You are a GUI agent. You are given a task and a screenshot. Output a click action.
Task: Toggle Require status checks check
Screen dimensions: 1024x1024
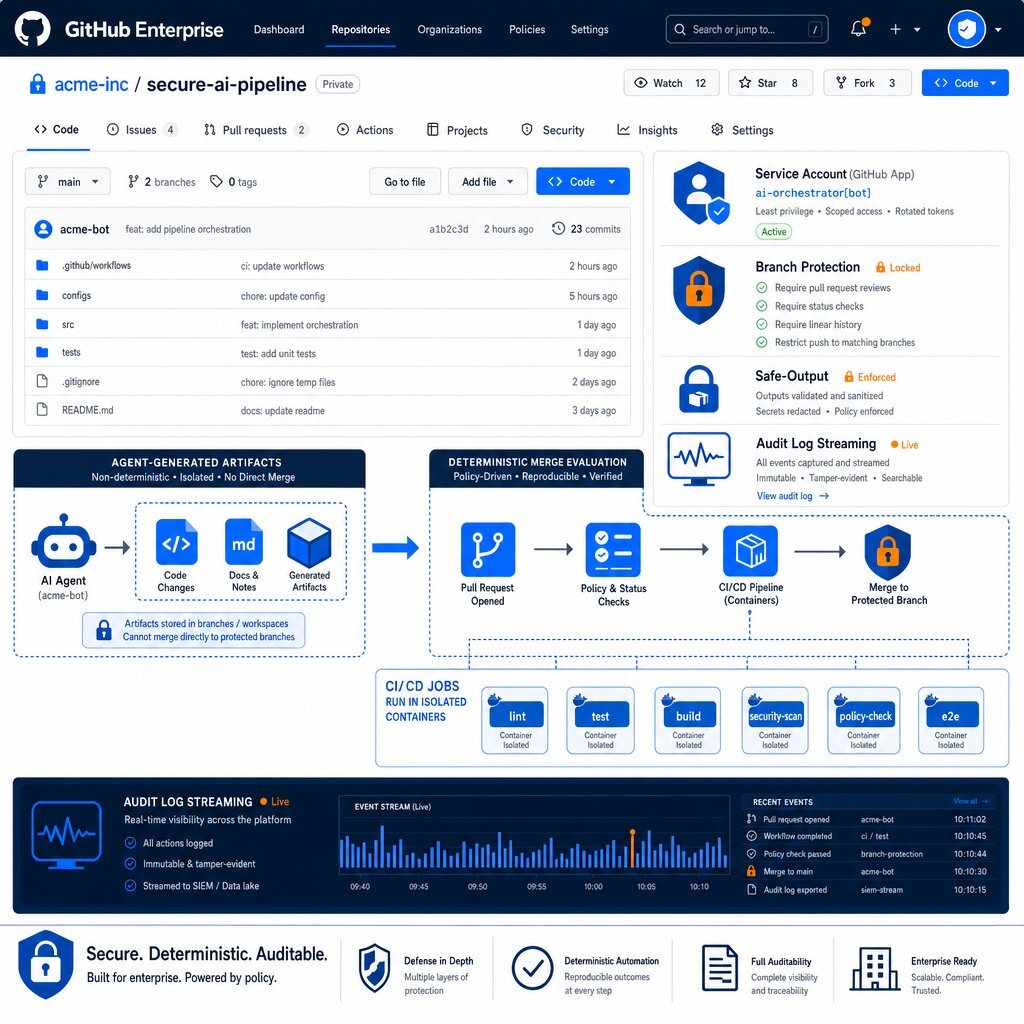761,306
